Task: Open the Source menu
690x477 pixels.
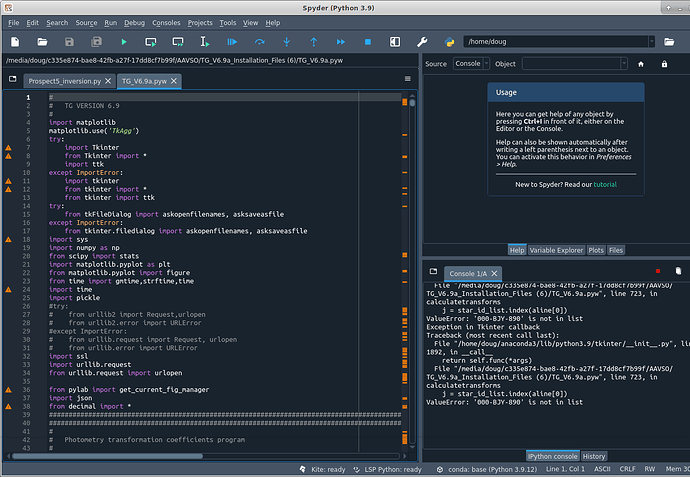Action: click(86, 23)
